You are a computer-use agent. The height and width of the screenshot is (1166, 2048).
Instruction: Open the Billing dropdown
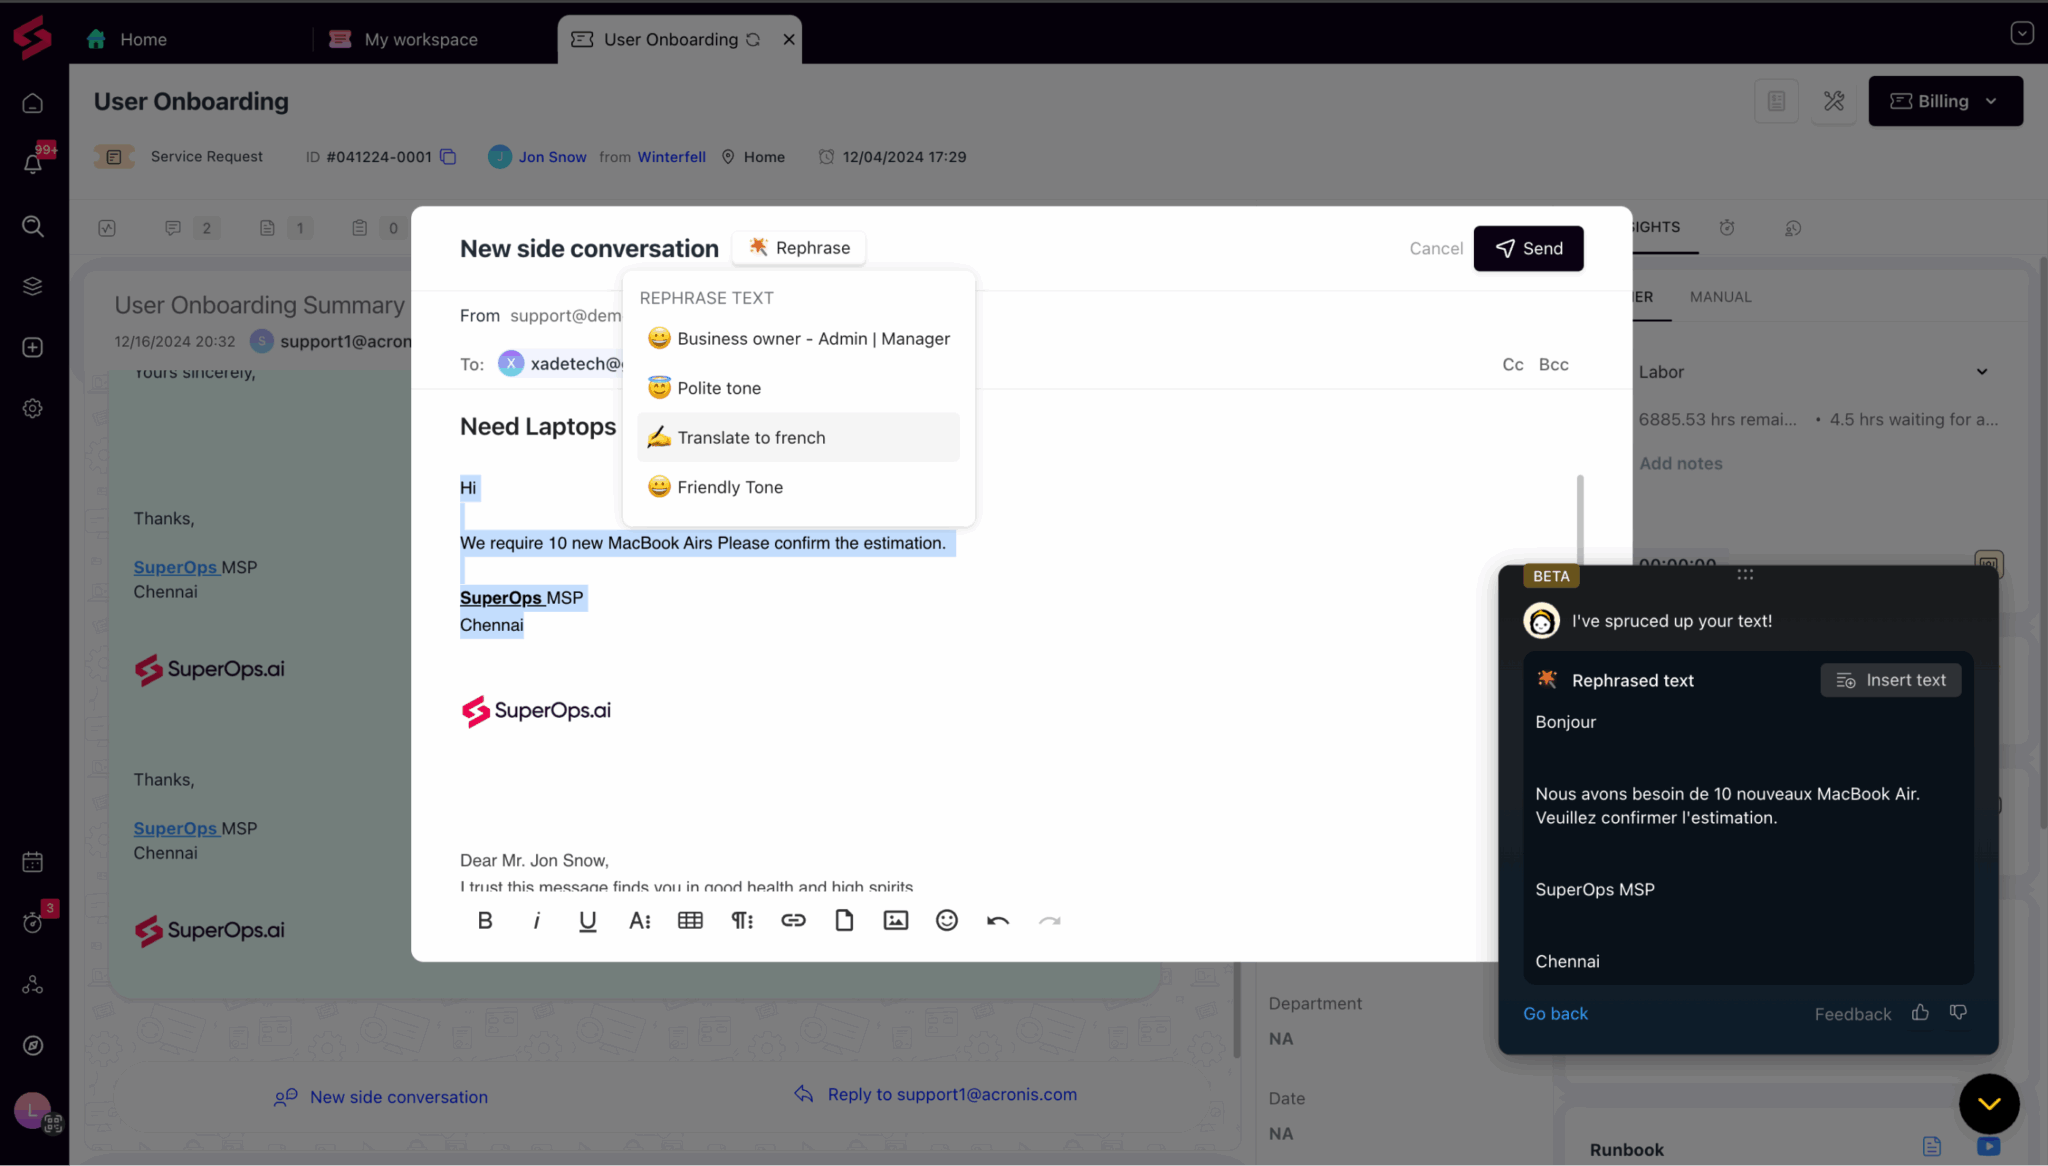coord(1945,101)
